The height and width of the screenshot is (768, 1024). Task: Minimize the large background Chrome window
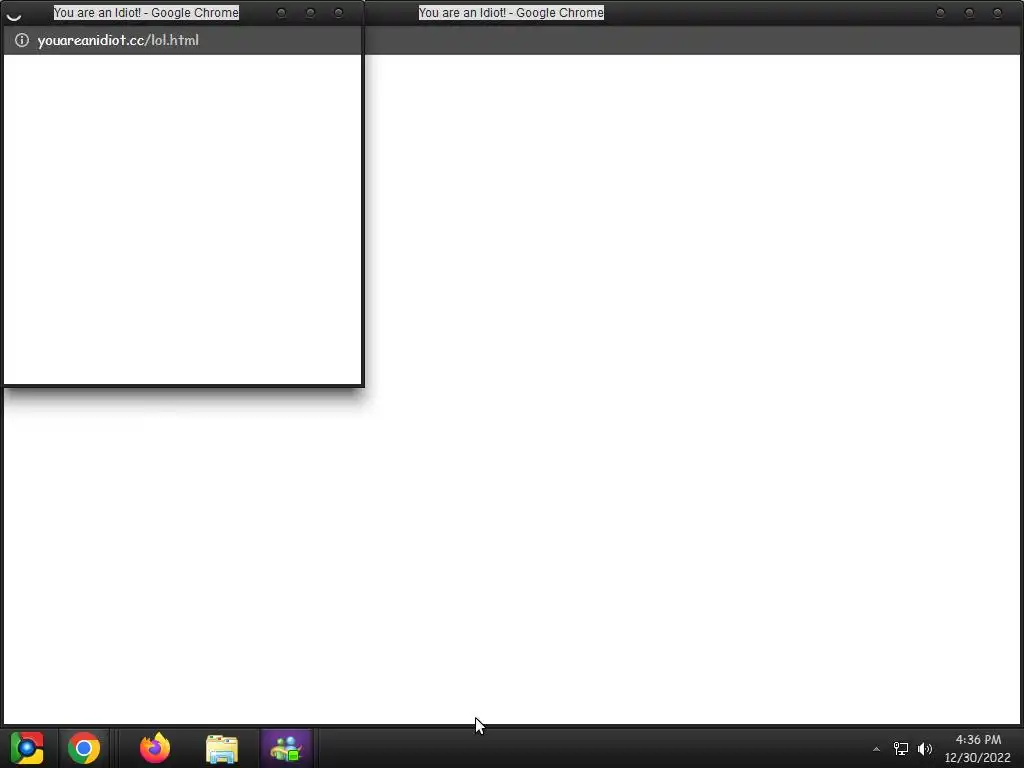pos(940,12)
